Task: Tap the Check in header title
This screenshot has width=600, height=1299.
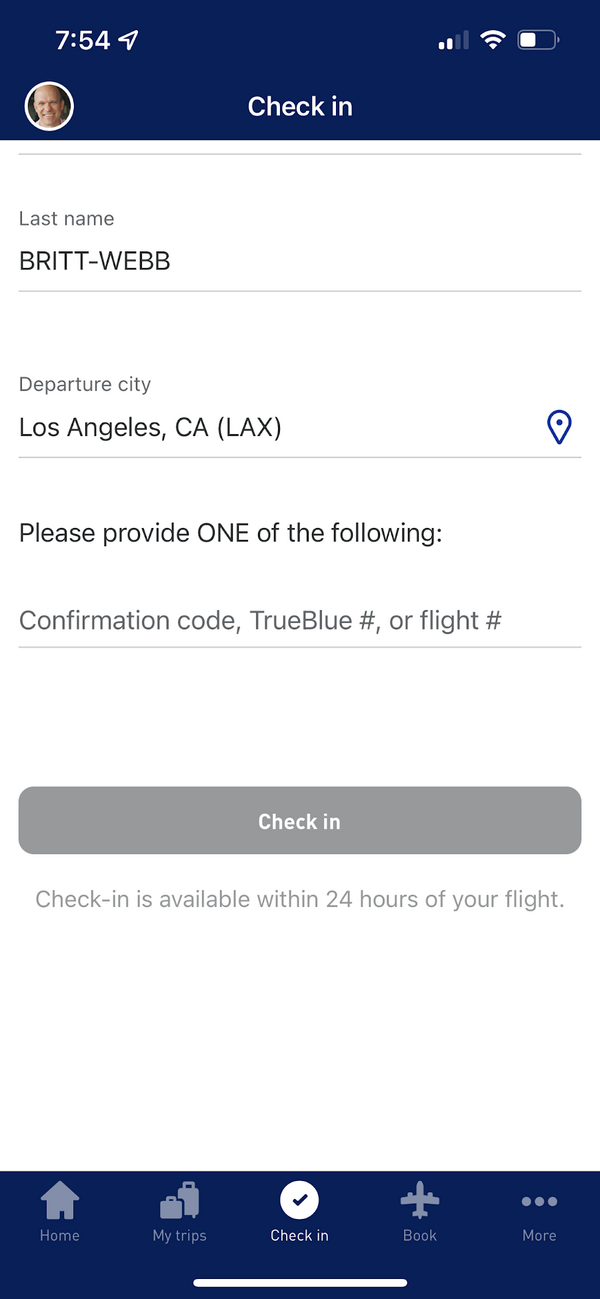Action: pos(300,107)
